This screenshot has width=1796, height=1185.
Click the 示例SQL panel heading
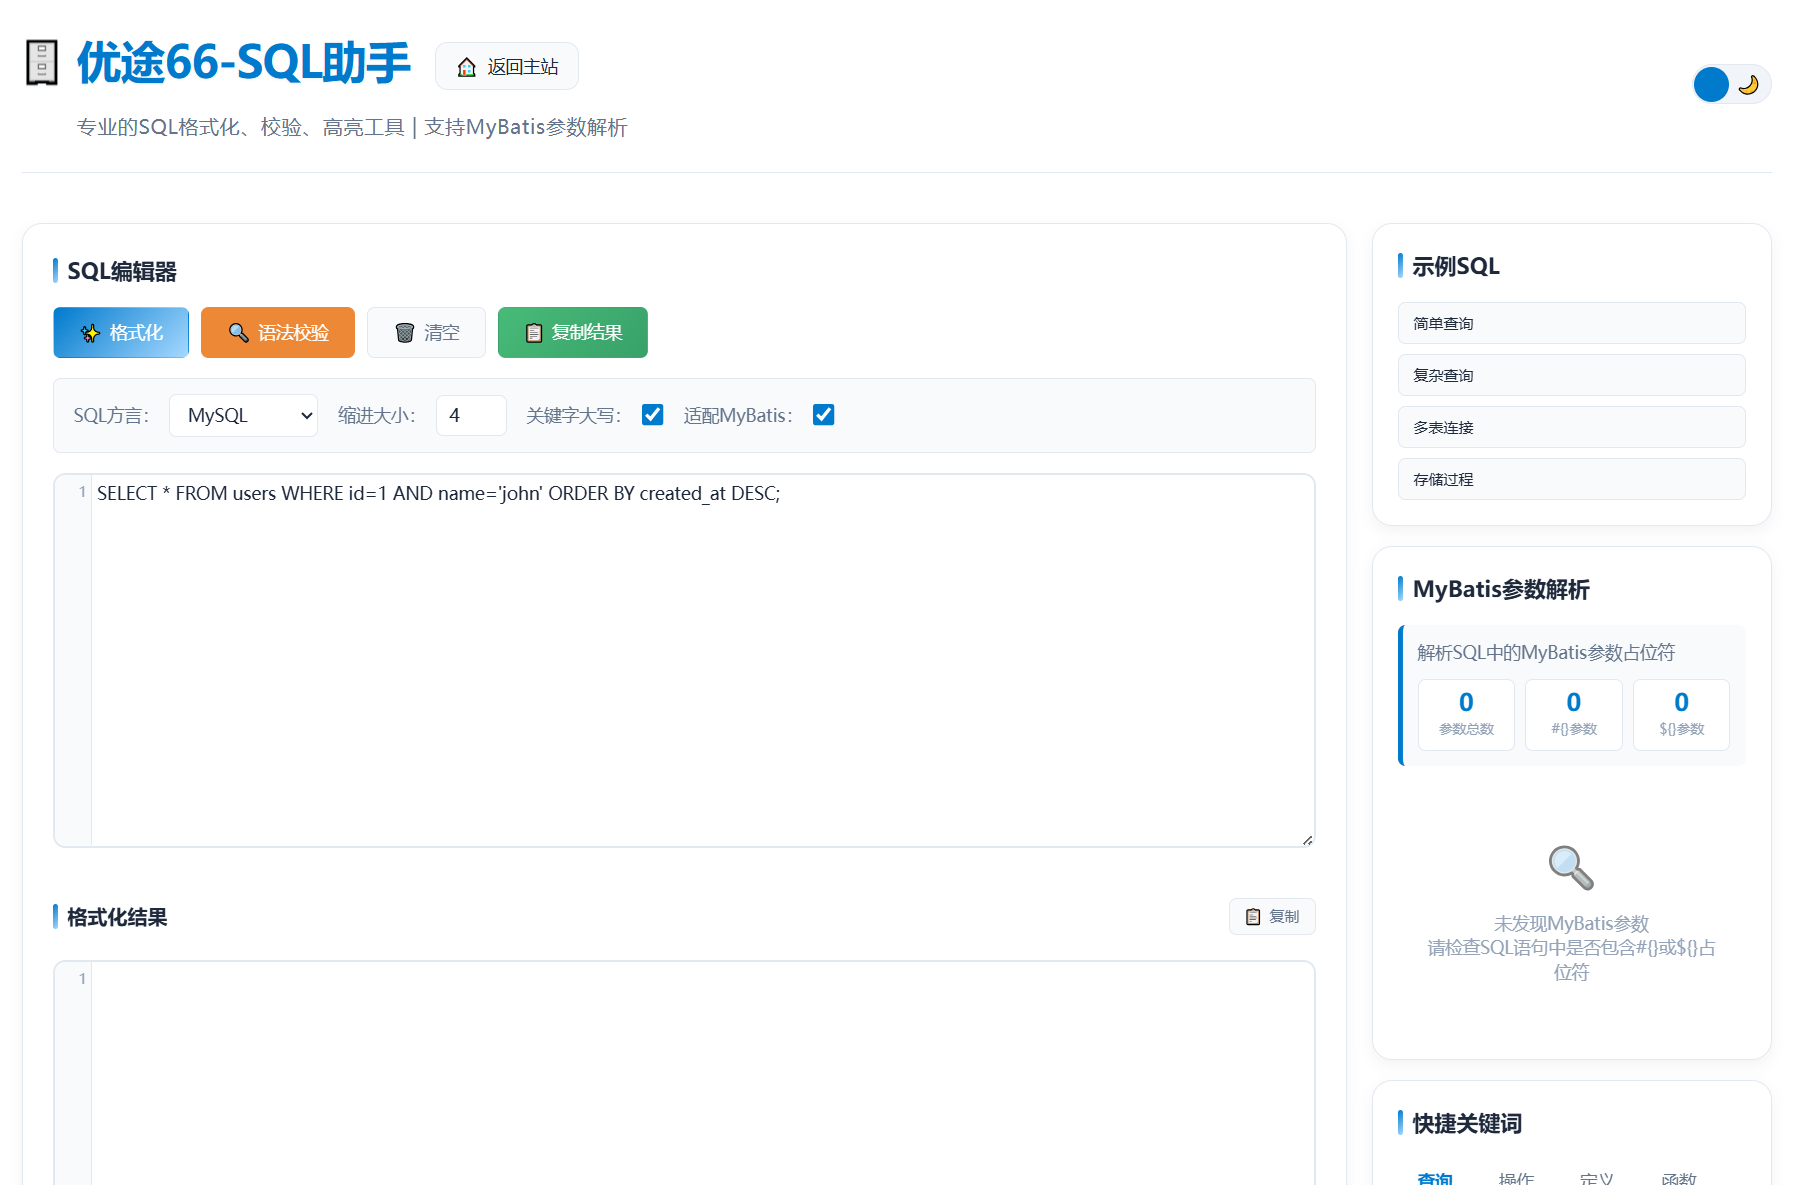point(1456,266)
